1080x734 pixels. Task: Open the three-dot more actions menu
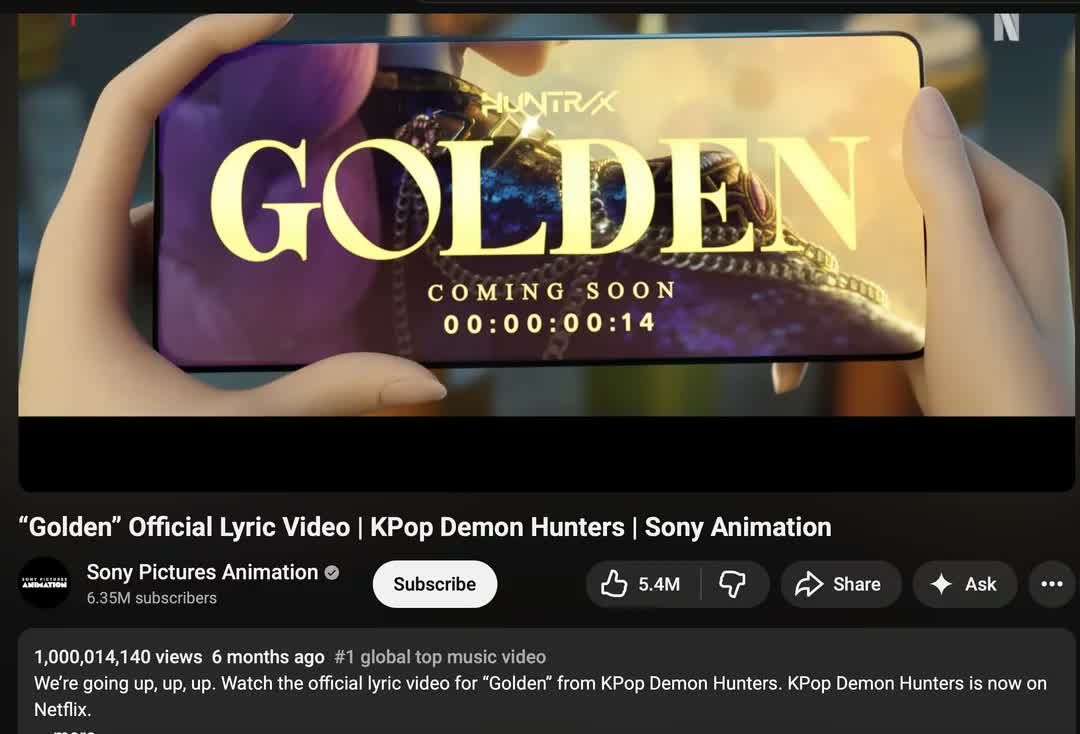[1052, 584]
